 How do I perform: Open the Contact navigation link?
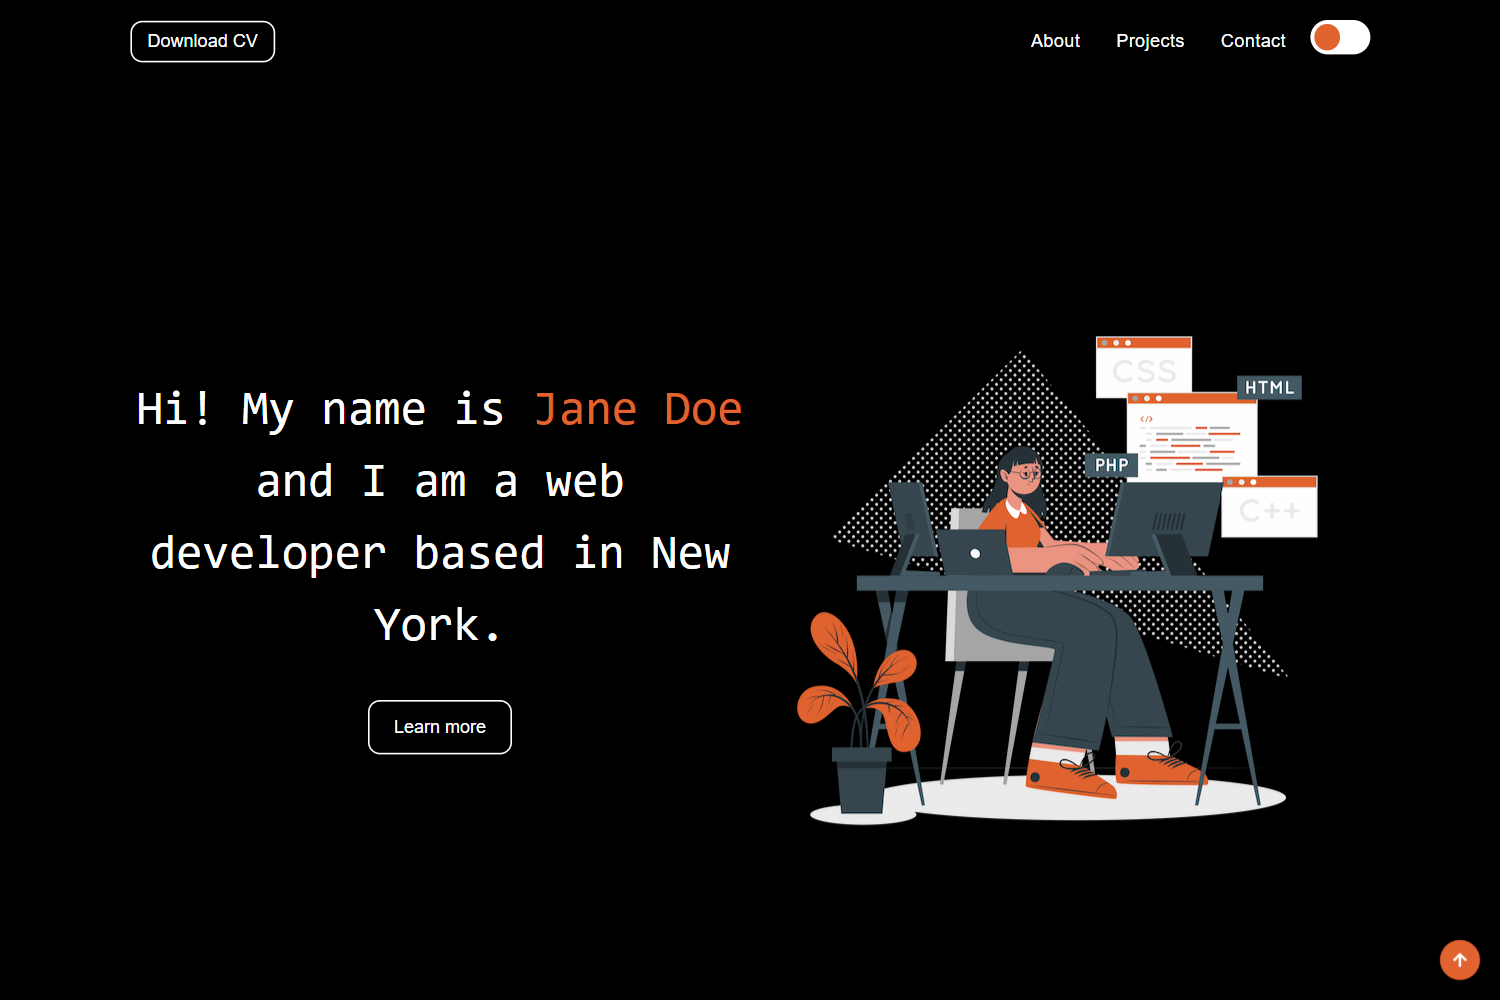1253,40
